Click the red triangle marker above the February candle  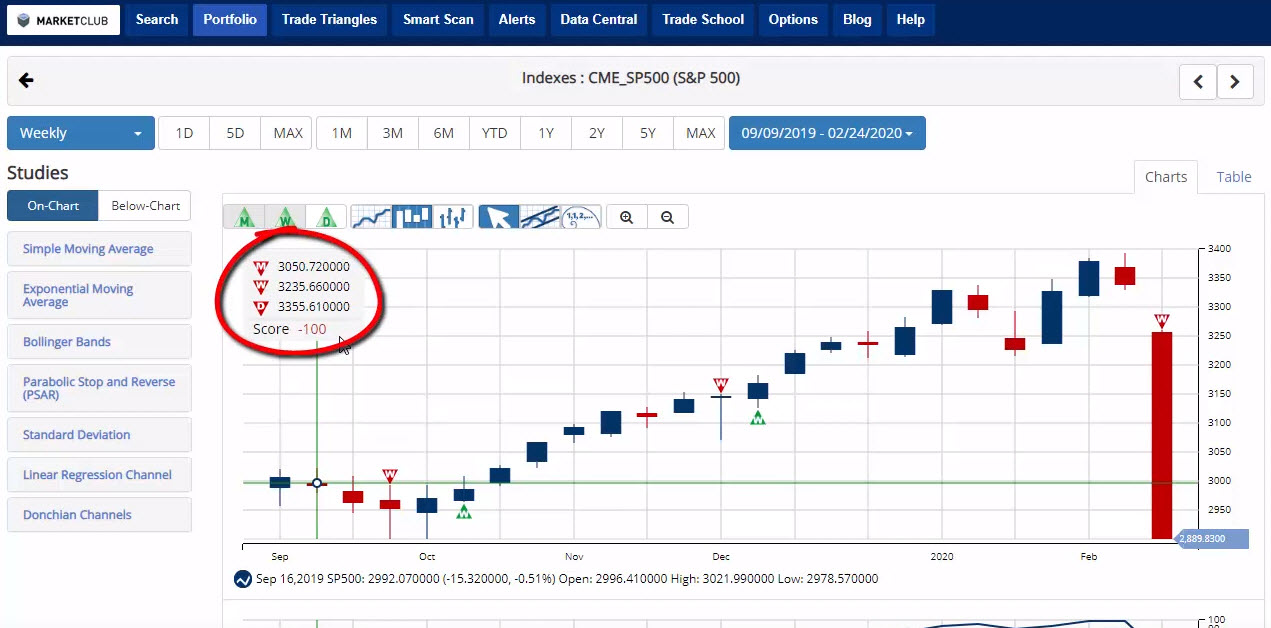click(x=1161, y=321)
